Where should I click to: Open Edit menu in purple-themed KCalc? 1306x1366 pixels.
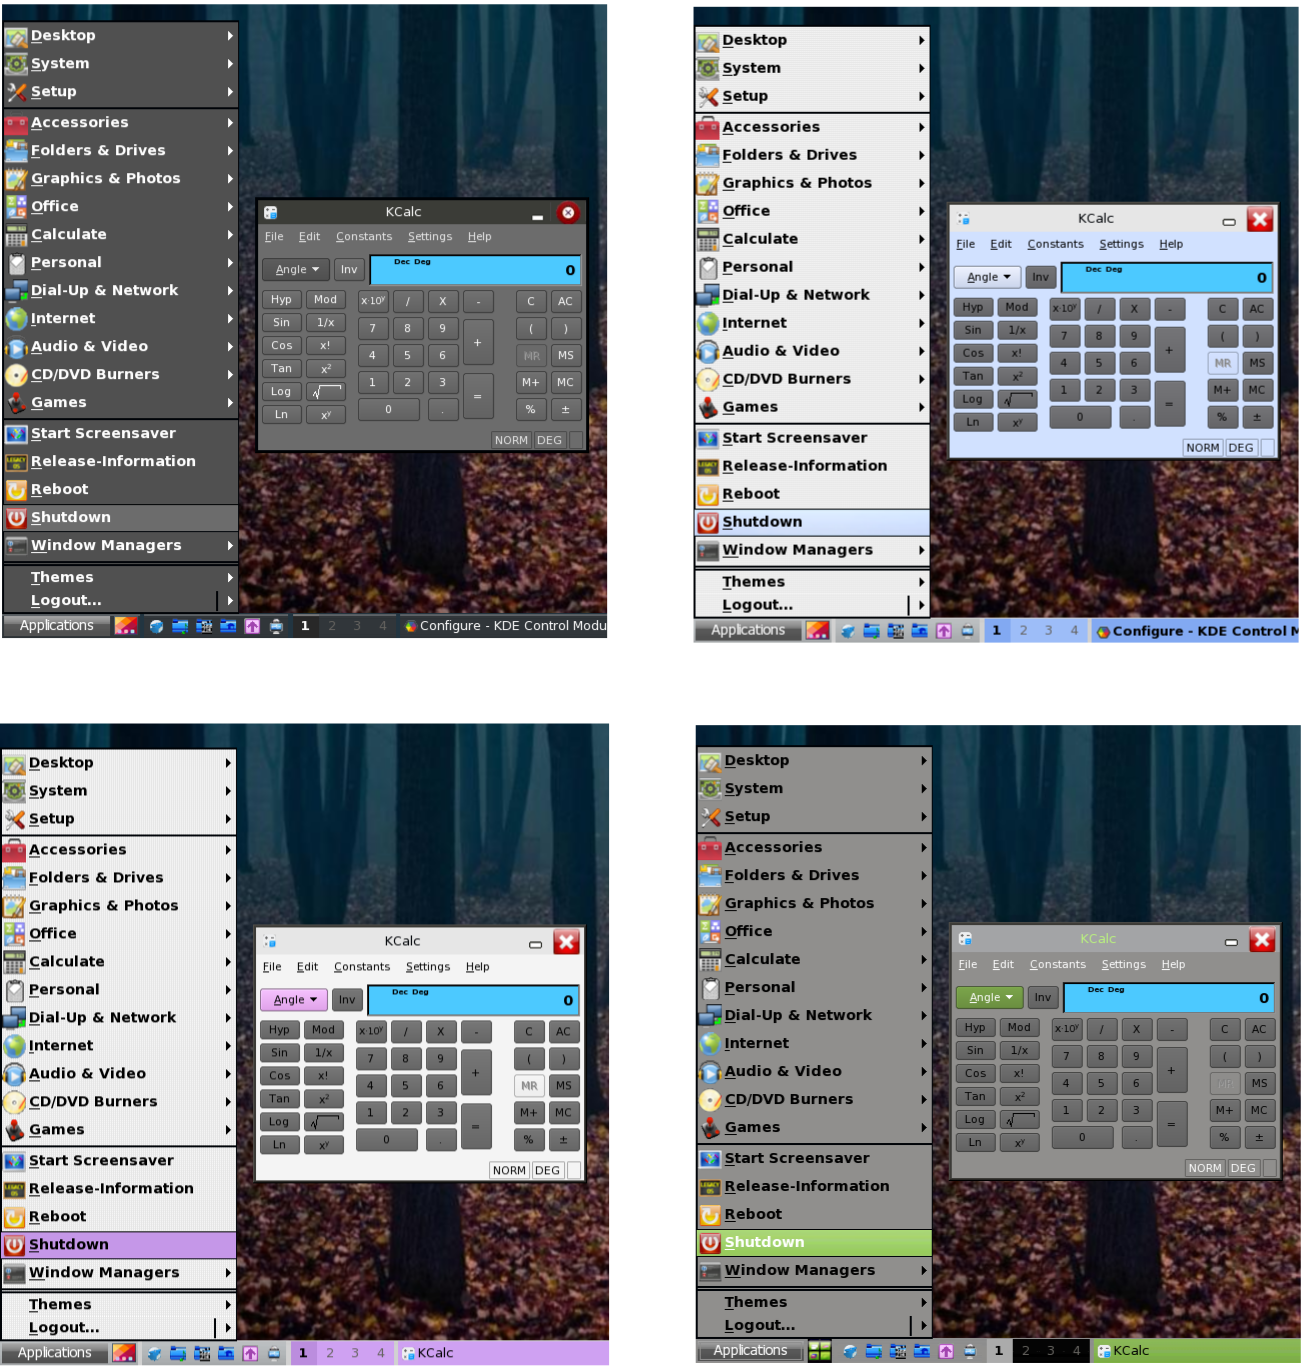click(307, 967)
